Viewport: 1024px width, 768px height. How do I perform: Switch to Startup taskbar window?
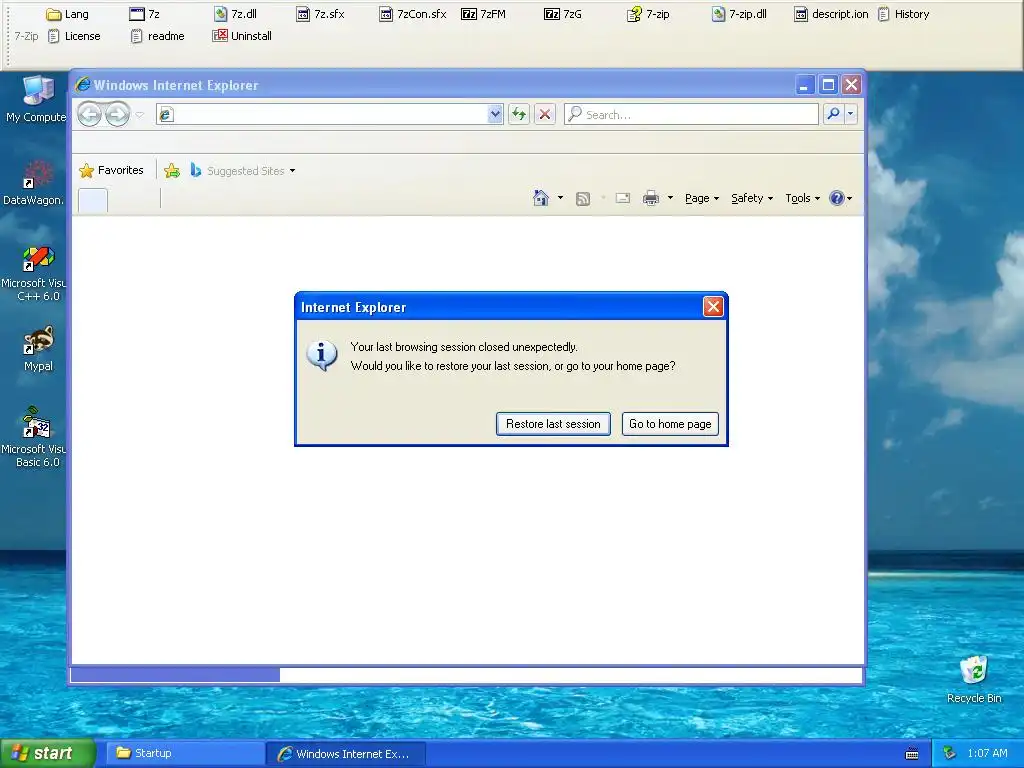click(185, 753)
